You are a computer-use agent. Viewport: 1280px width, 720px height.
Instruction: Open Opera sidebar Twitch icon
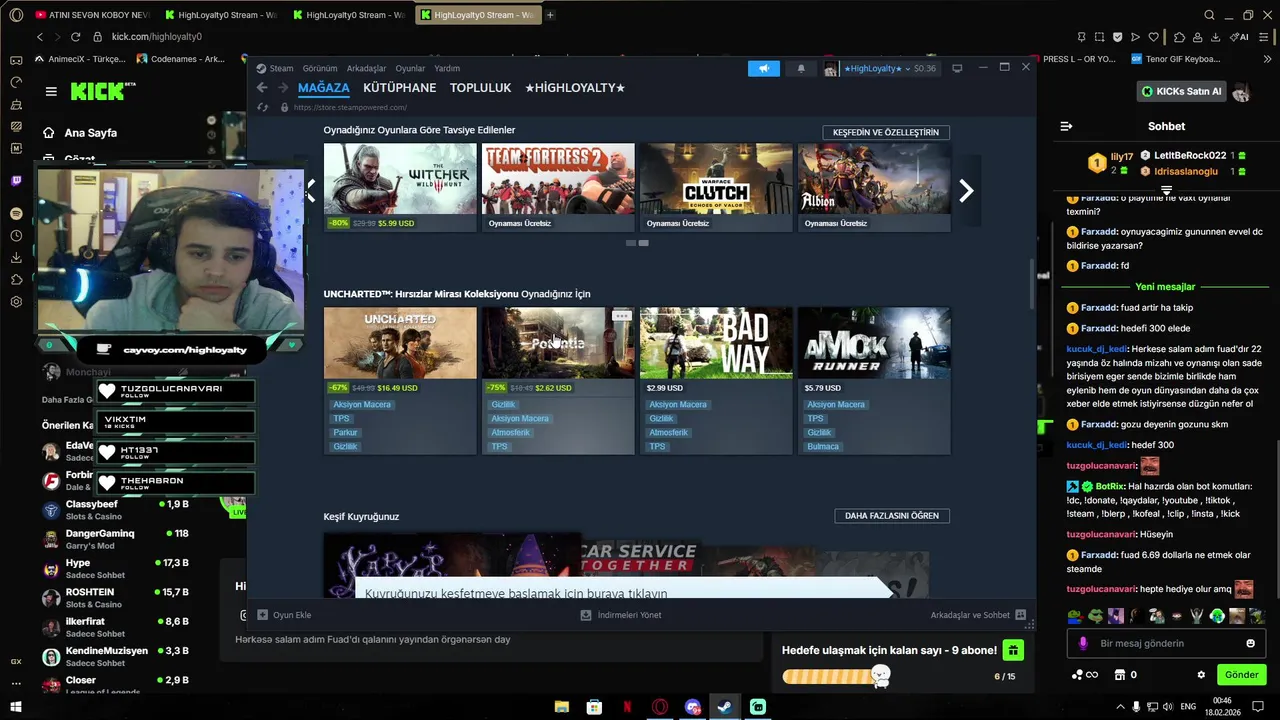click(16, 181)
